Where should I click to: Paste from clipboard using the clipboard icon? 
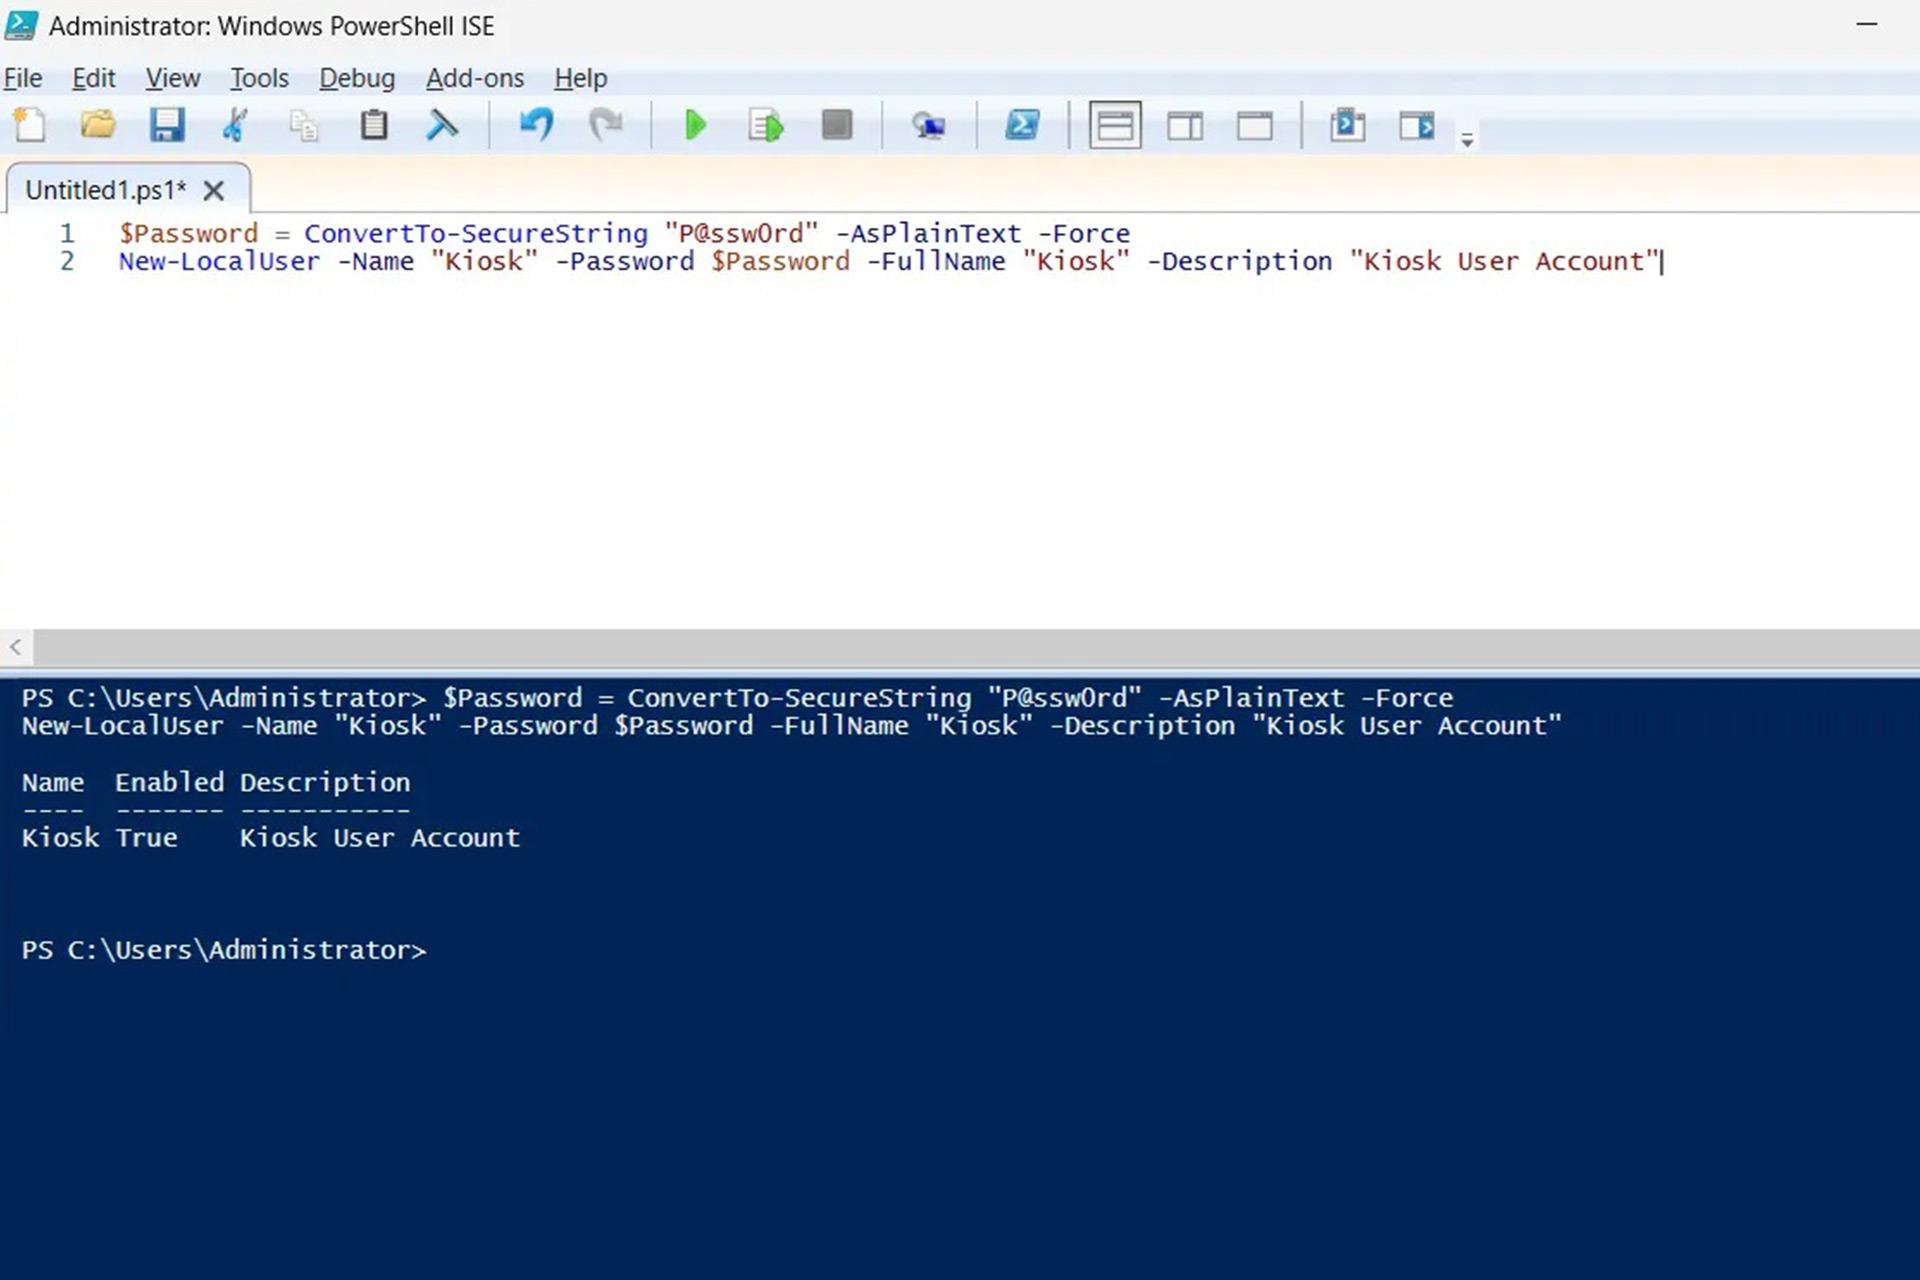click(x=373, y=125)
